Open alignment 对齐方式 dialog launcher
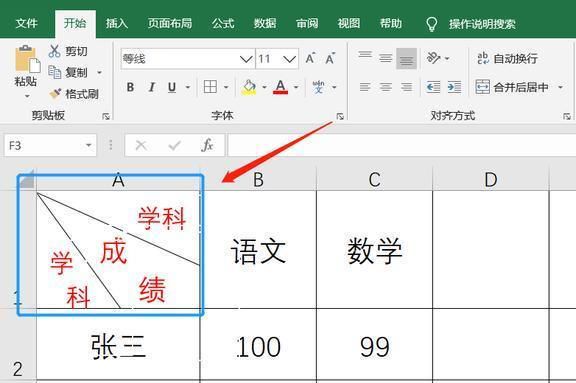Viewport: 576px width, 383px height. pos(567,116)
